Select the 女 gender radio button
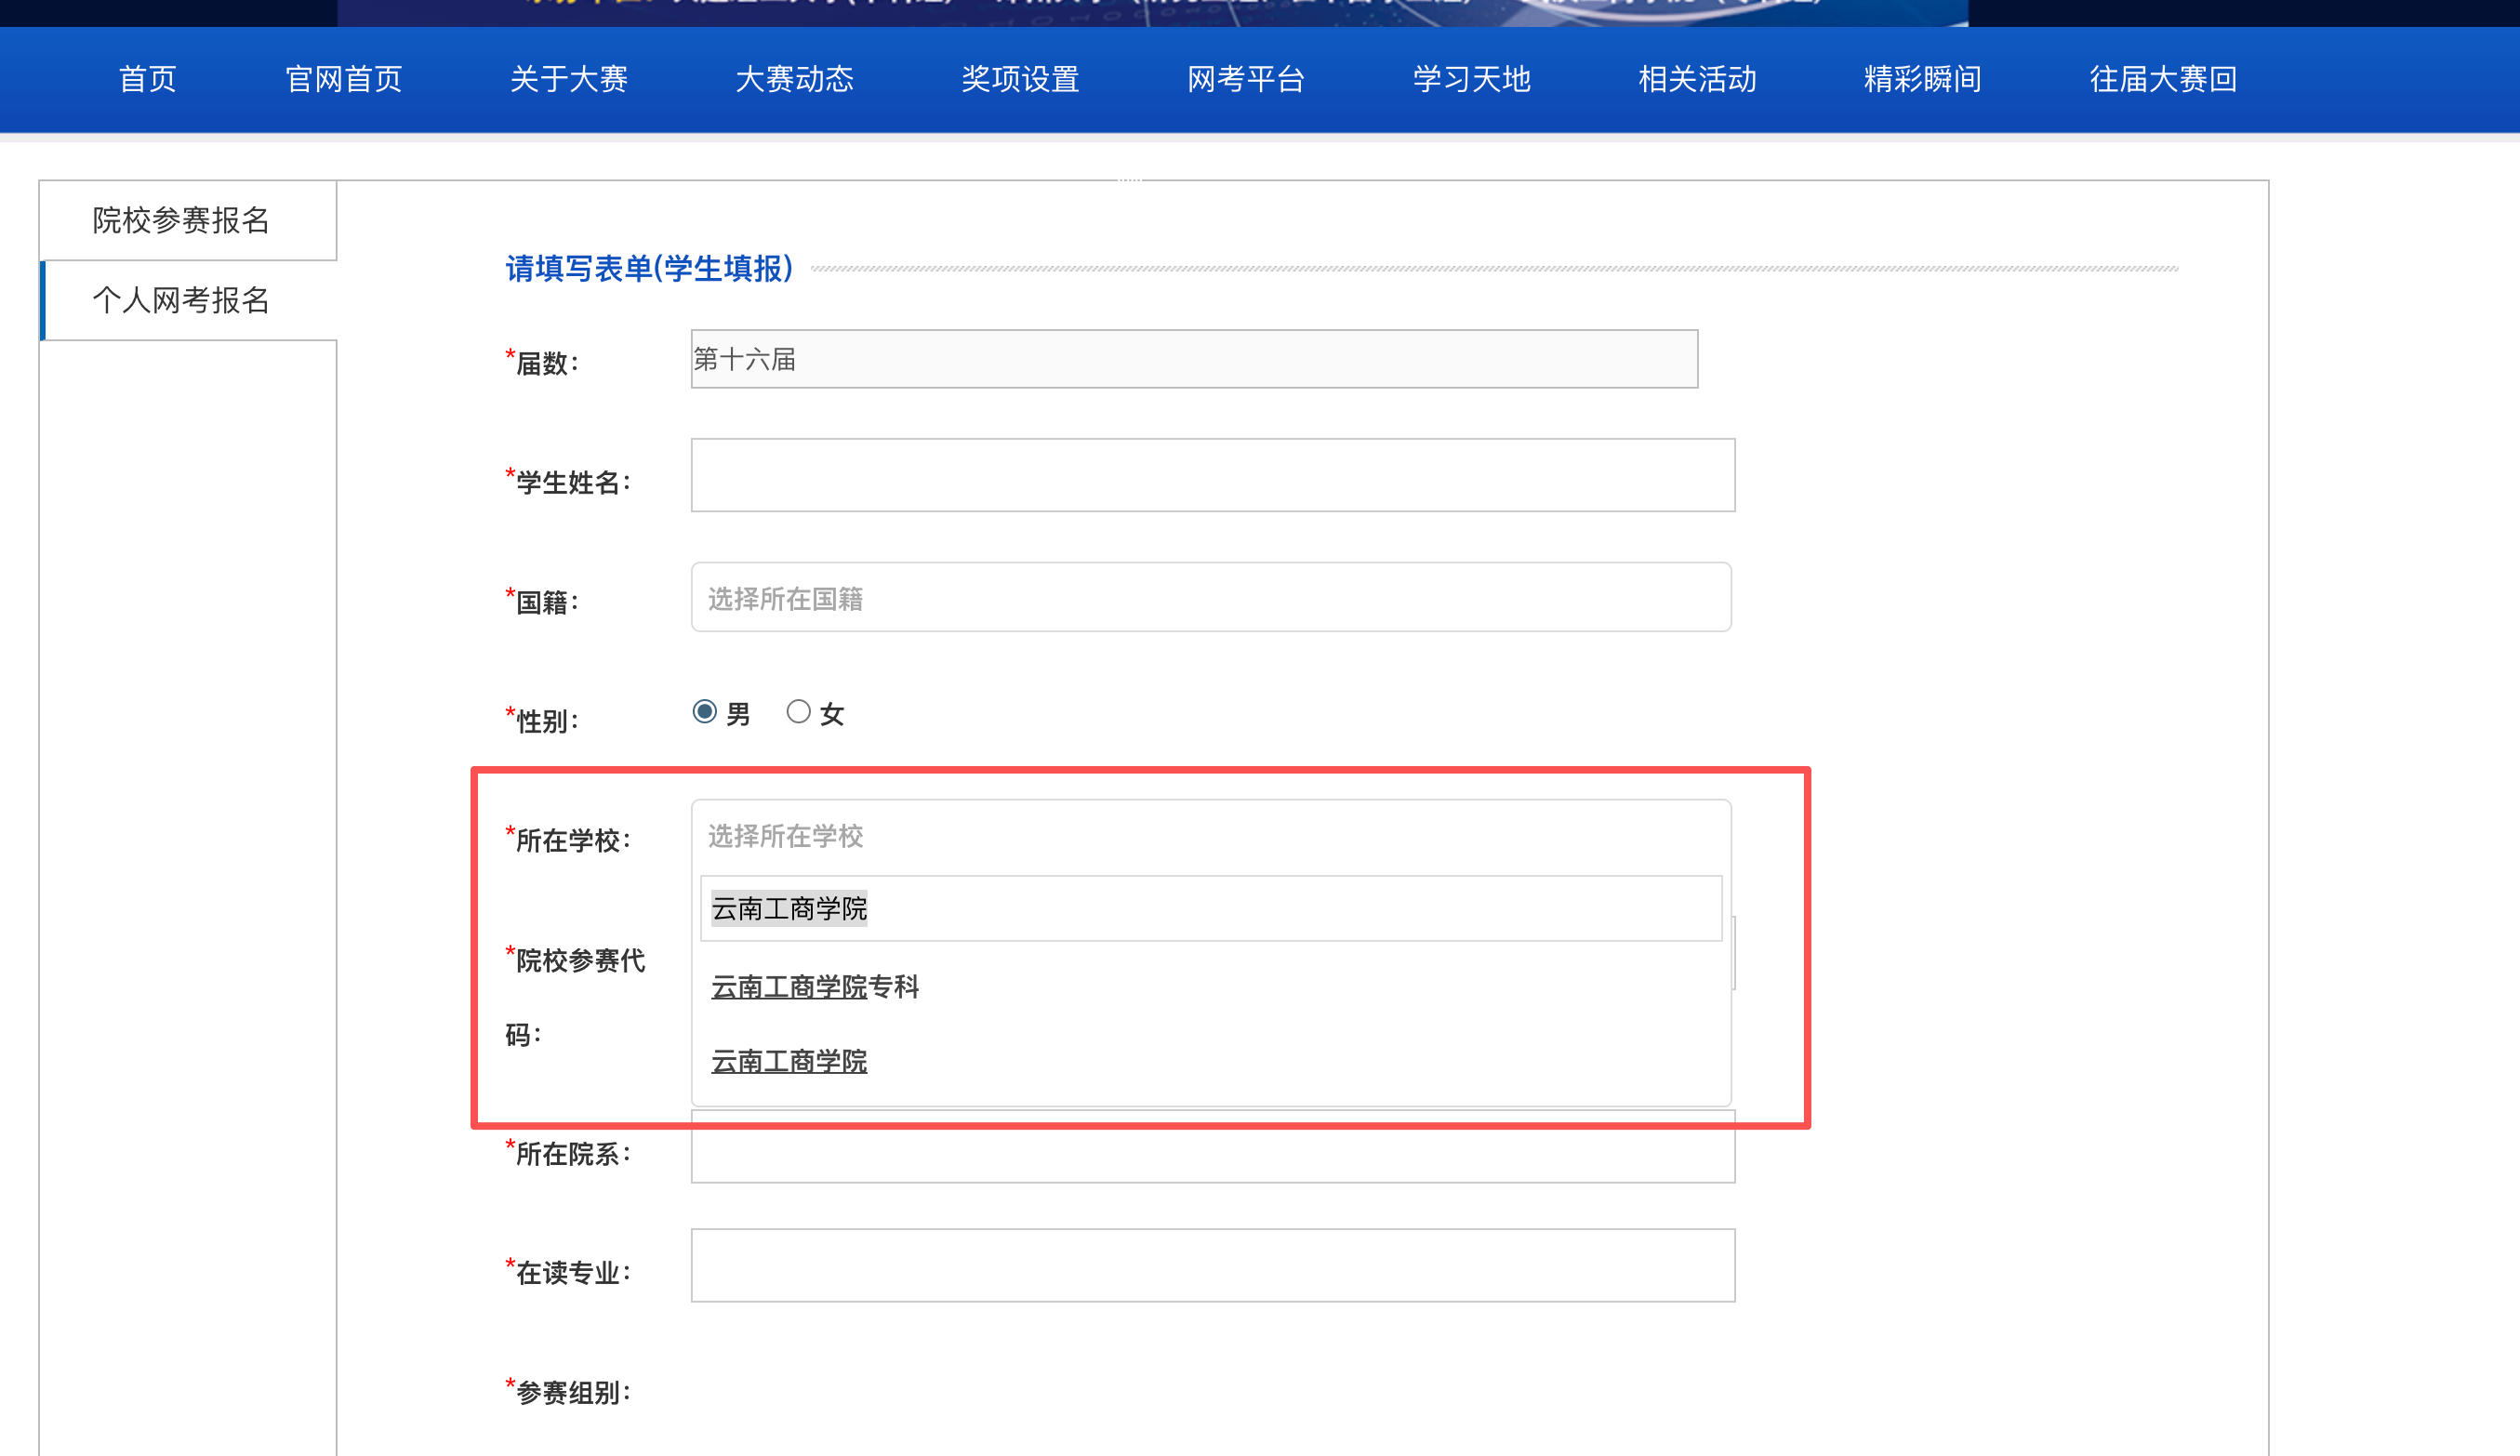 (797, 711)
